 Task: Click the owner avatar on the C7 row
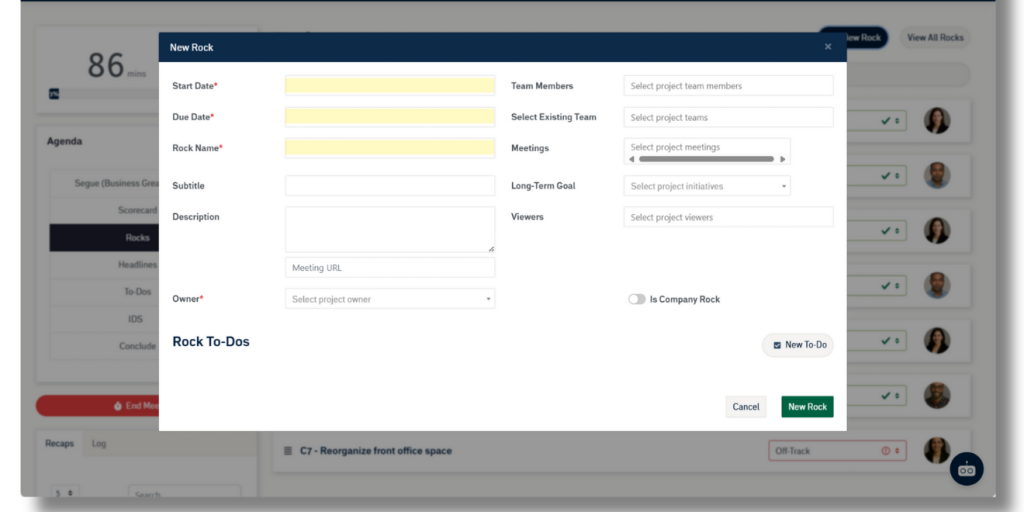[x=936, y=450]
